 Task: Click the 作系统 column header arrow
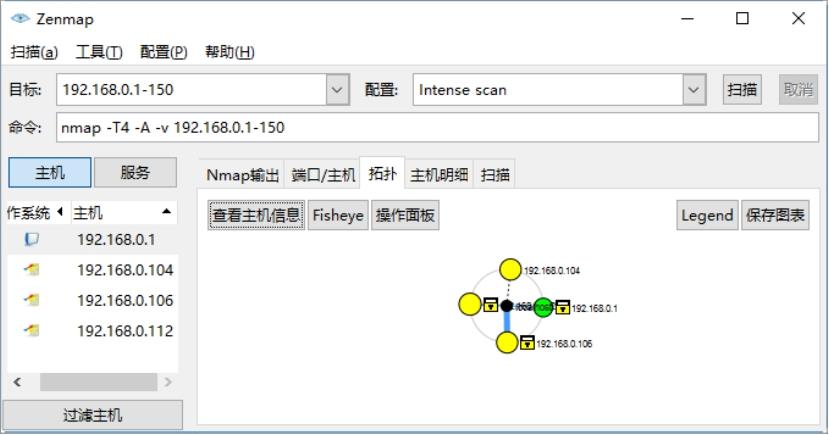[60, 212]
